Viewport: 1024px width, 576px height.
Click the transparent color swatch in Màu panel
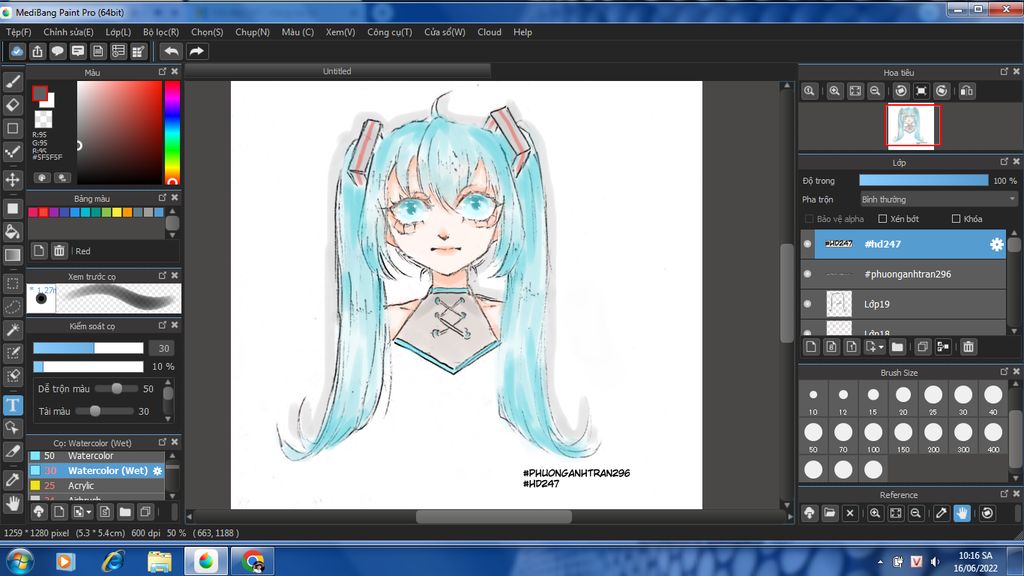coord(43,119)
